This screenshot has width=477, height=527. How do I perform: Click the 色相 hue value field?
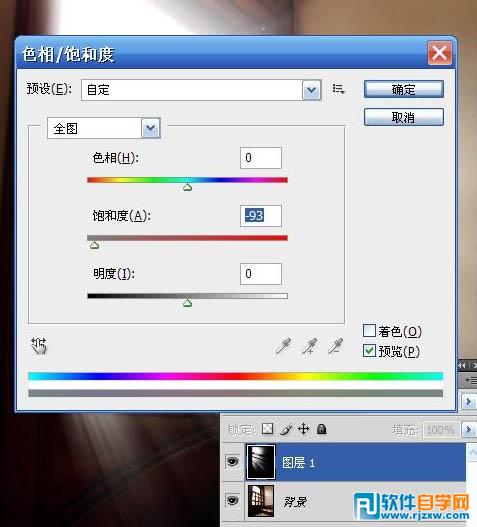click(261, 158)
